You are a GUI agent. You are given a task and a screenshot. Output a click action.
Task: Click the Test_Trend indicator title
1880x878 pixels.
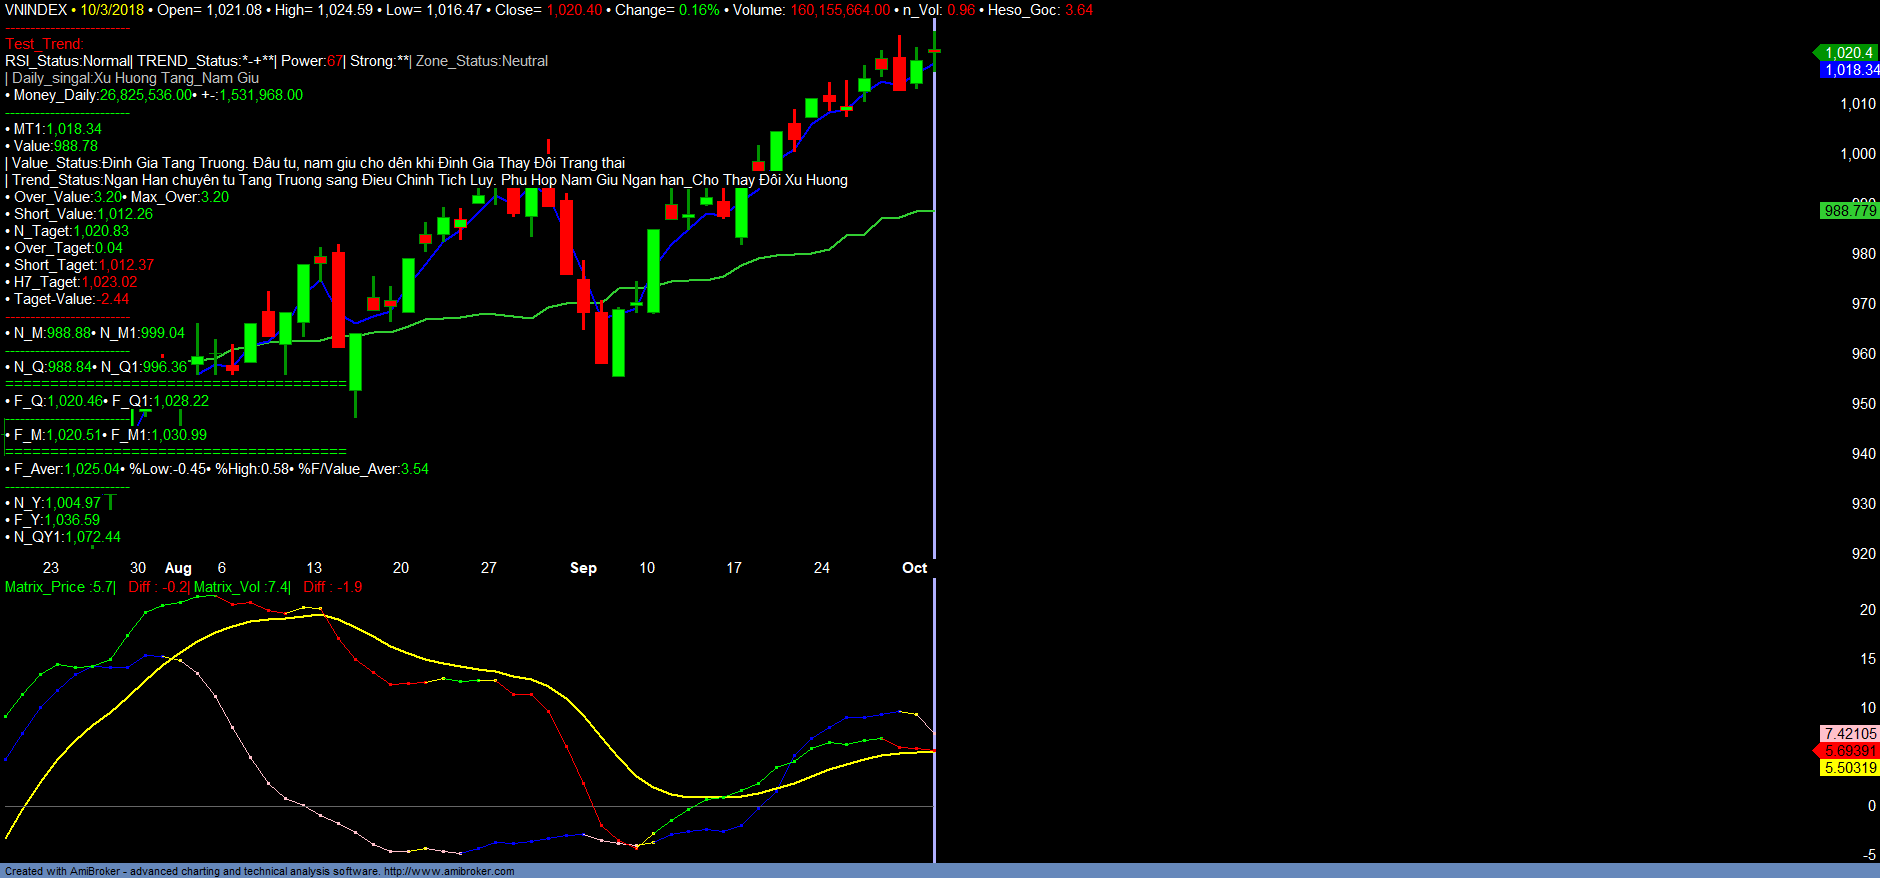pyautogui.click(x=44, y=44)
